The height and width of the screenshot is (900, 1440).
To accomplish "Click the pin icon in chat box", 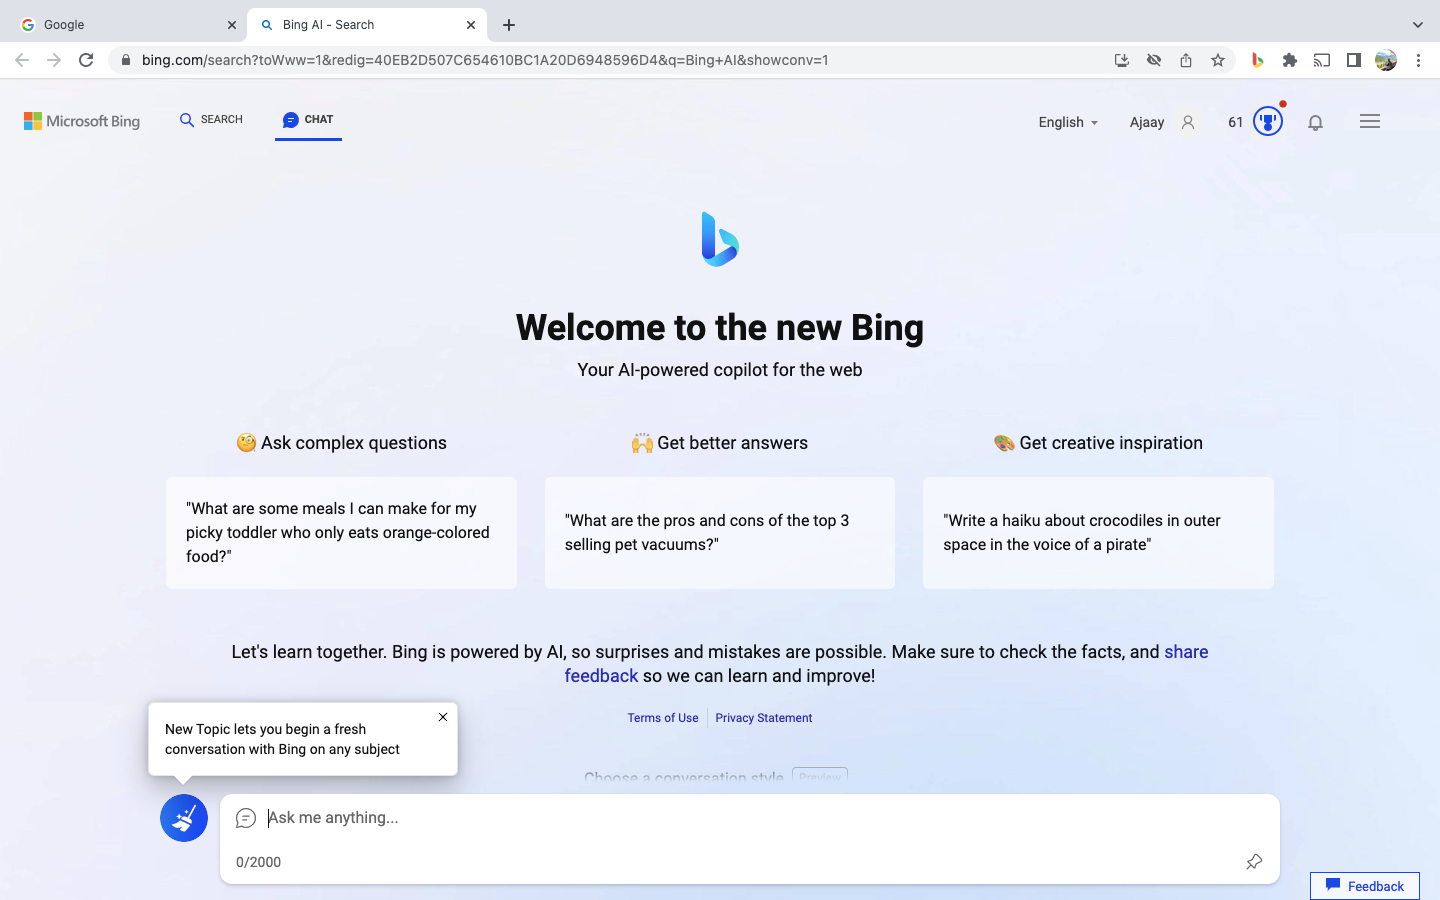I will pos(1254,862).
